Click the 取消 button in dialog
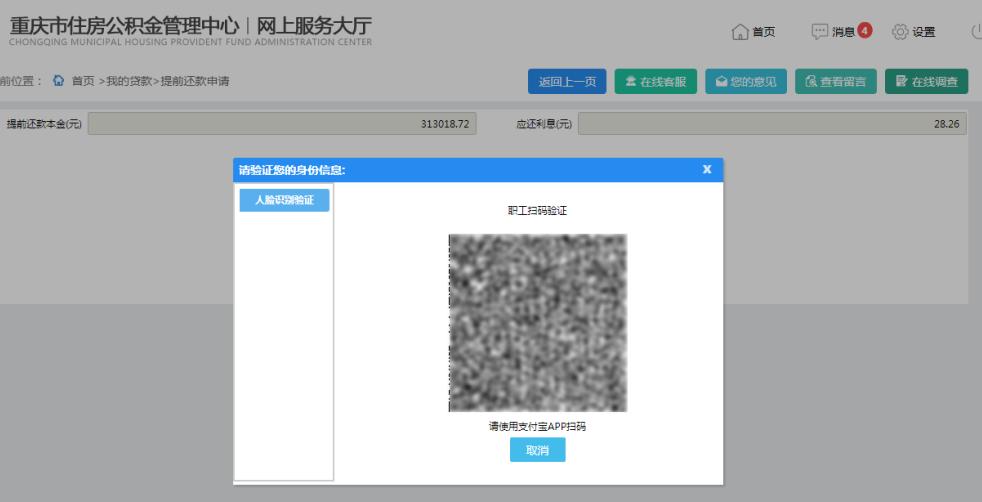Image resolution: width=982 pixels, height=502 pixels. tap(537, 450)
